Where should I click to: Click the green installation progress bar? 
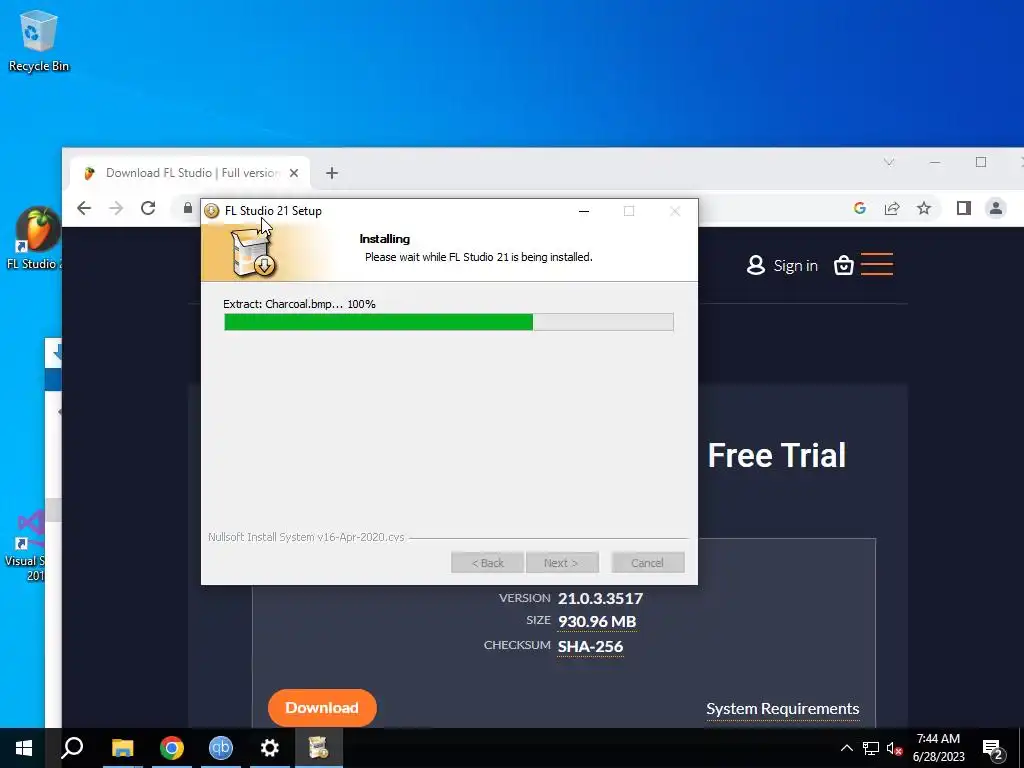click(x=449, y=322)
